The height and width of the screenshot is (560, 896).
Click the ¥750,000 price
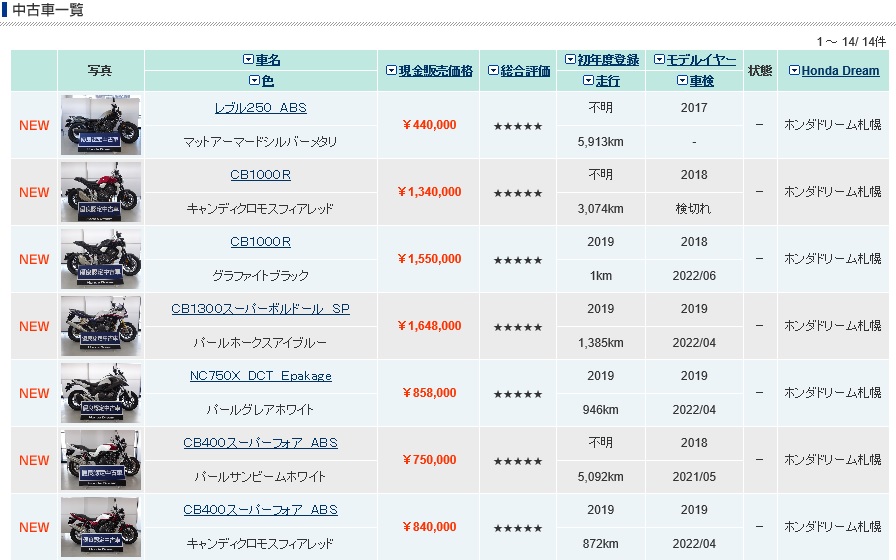429,460
